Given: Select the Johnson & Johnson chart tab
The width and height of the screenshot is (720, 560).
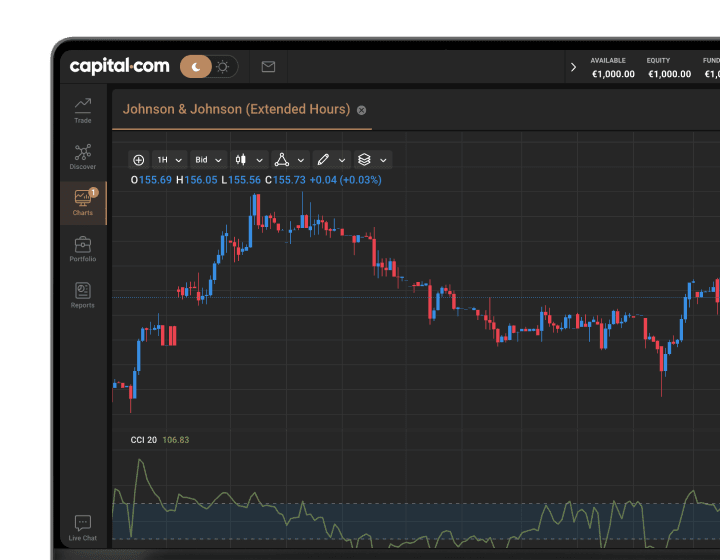Looking at the screenshot, I should point(236,110).
